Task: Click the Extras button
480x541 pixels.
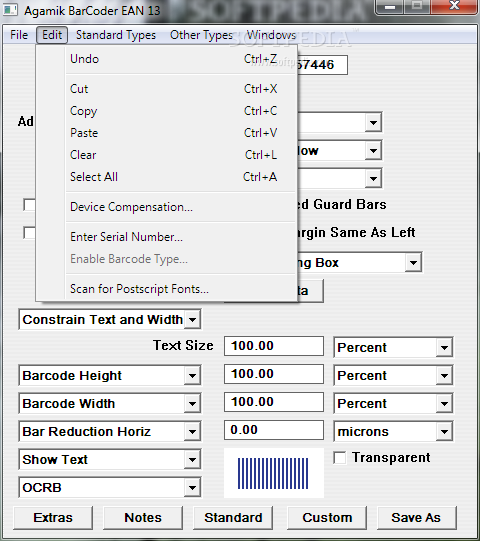Action: 53,518
